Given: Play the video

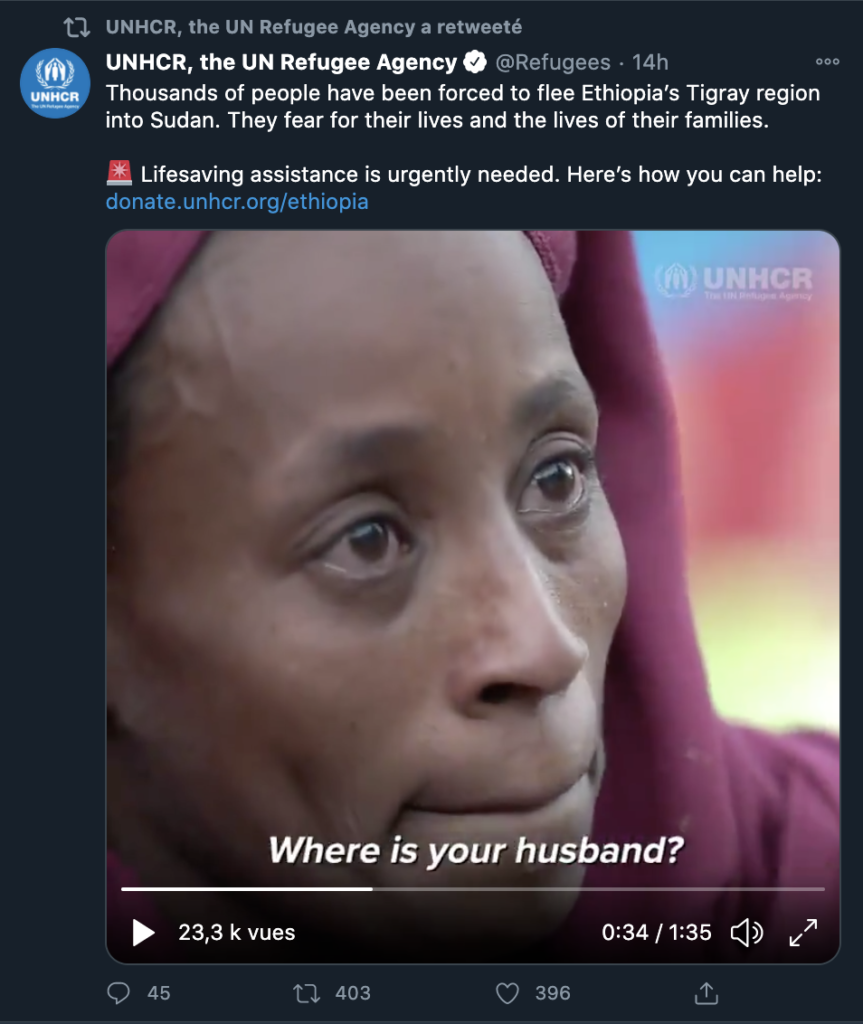Looking at the screenshot, I should click(x=144, y=933).
